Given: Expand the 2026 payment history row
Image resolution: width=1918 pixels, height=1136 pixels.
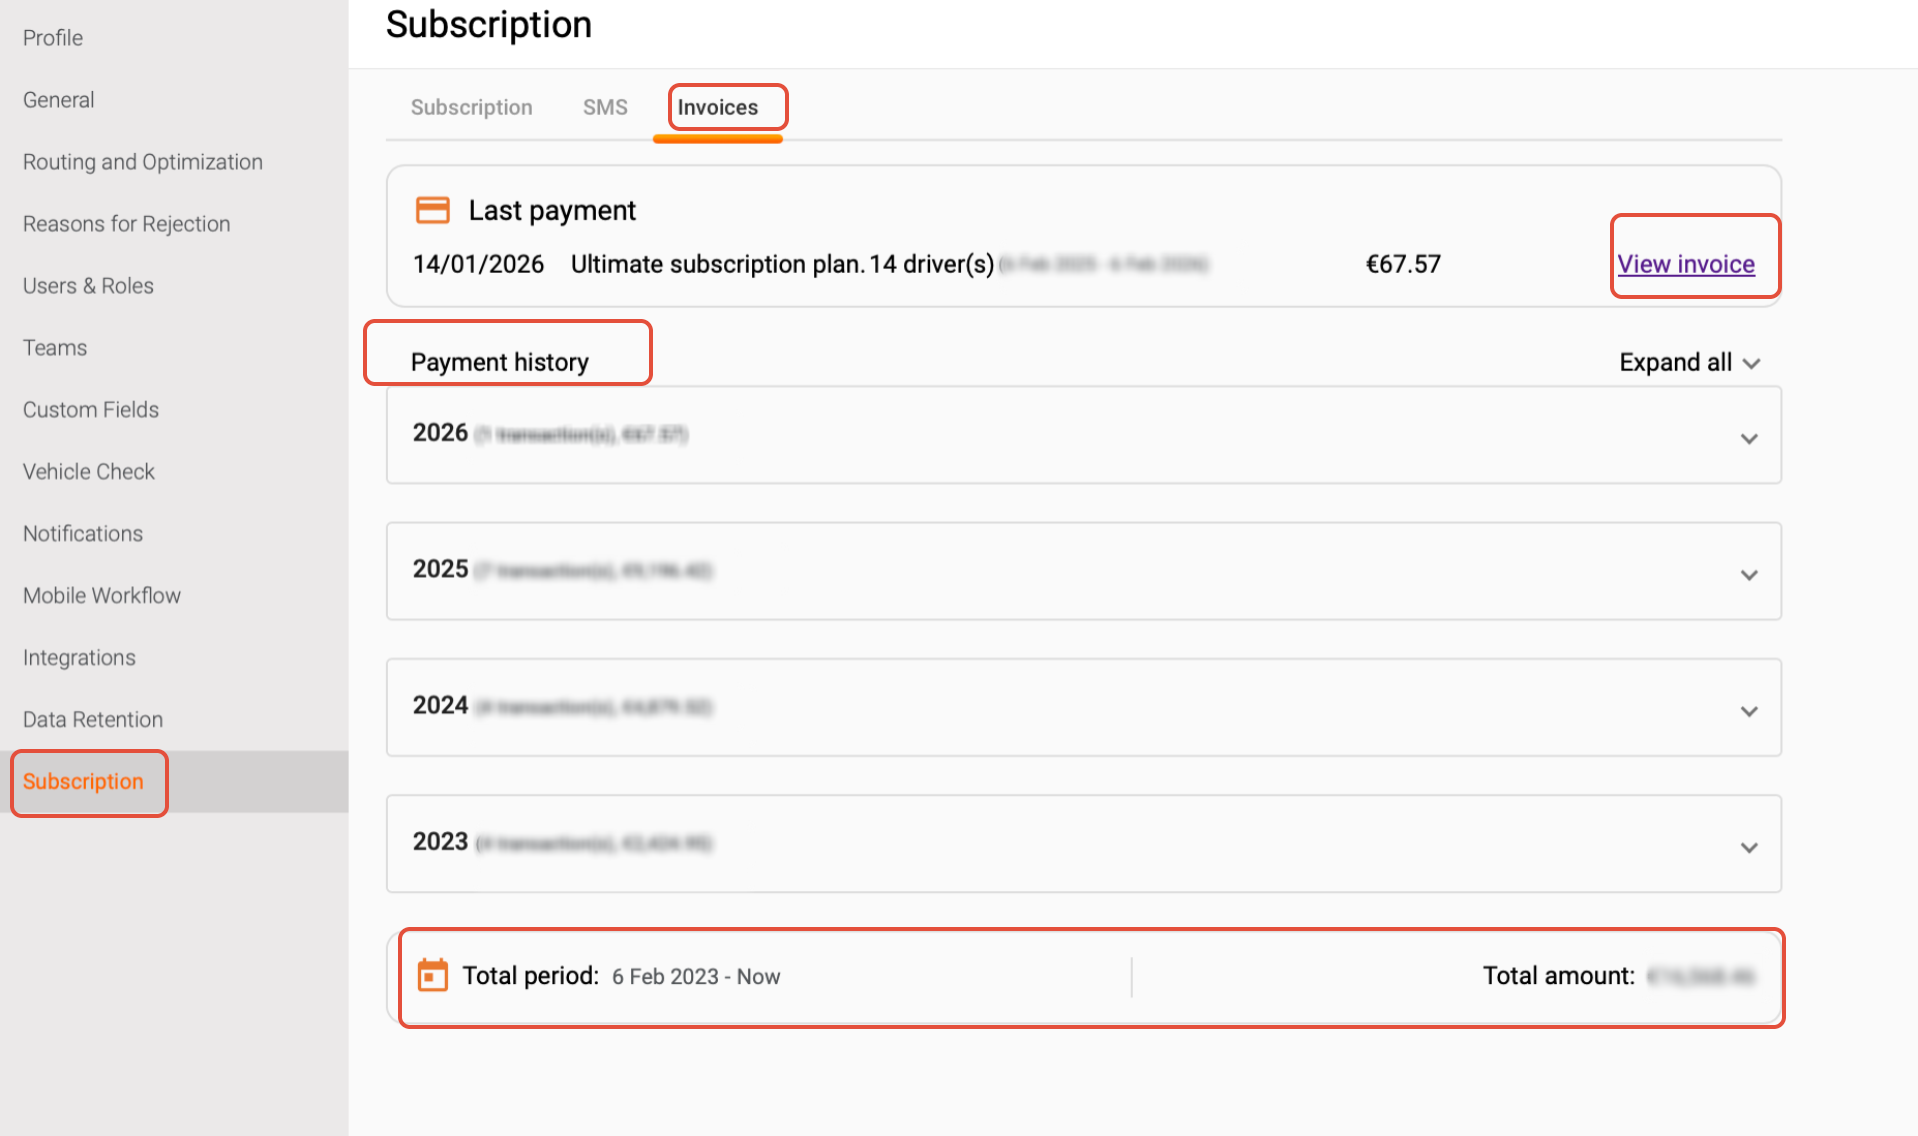Looking at the screenshot, I should [x=1748, y=438].
